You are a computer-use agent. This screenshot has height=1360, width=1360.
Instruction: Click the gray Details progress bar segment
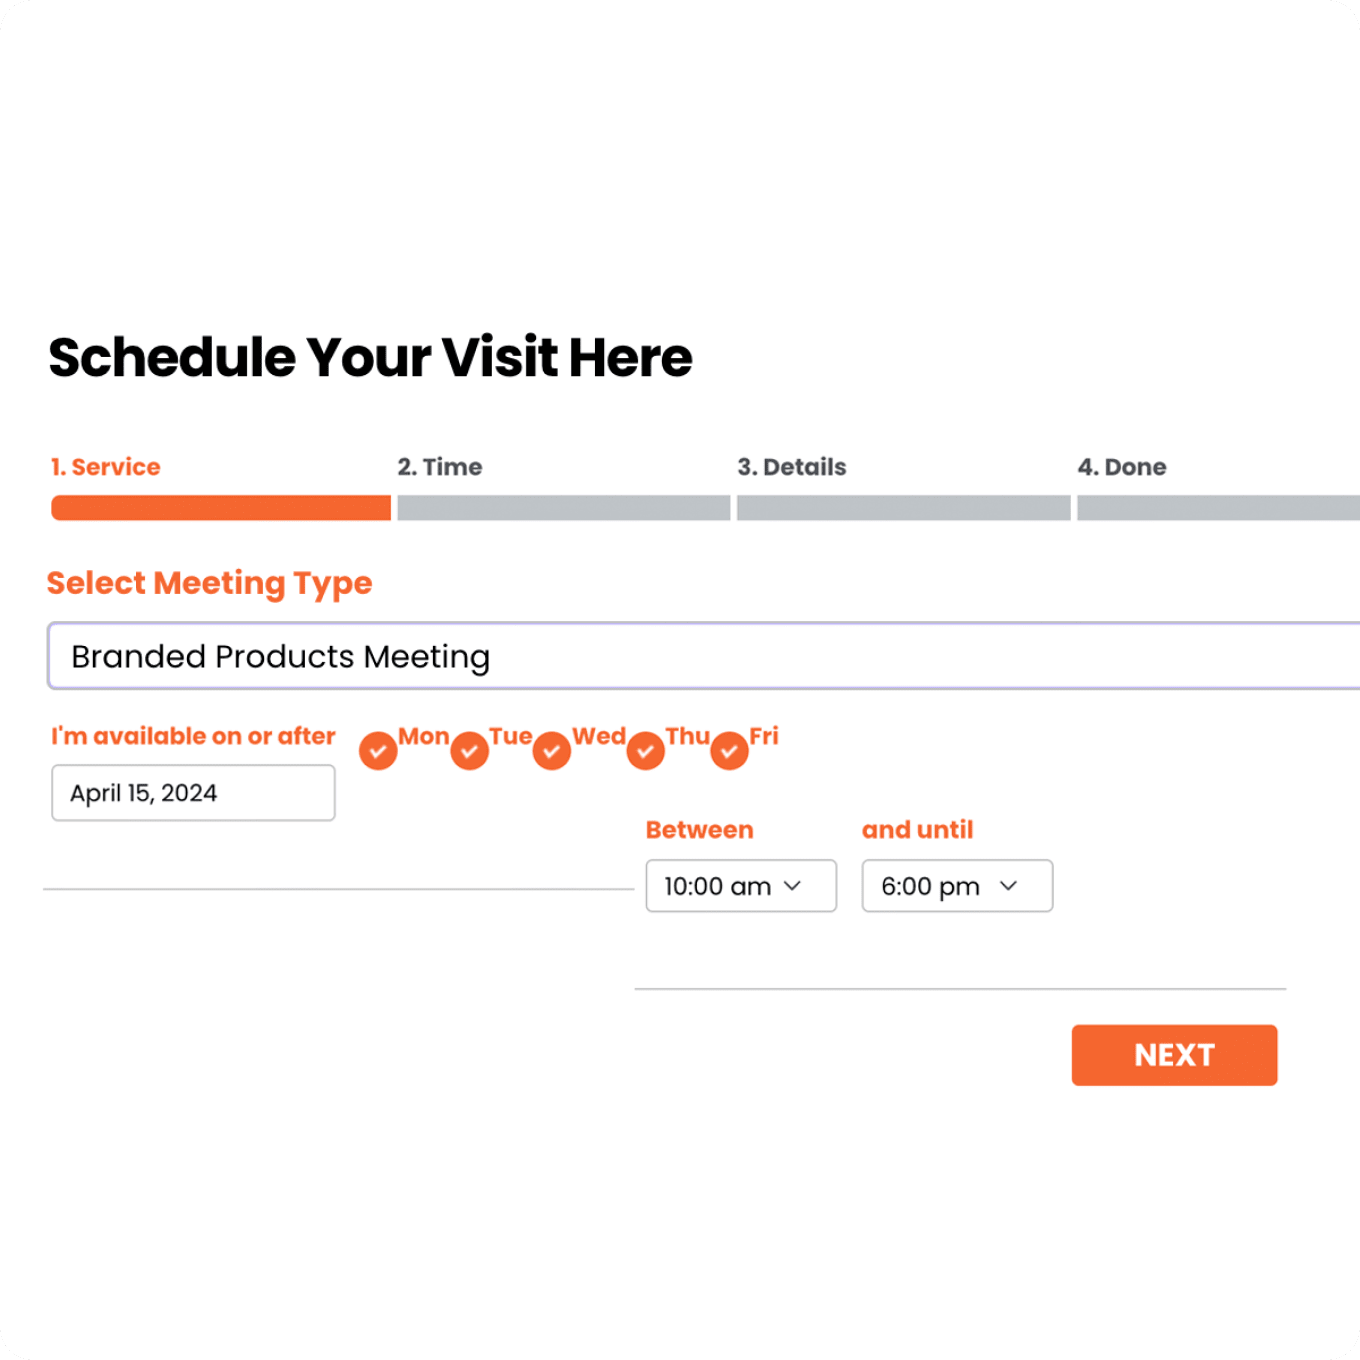pos(903,508)
